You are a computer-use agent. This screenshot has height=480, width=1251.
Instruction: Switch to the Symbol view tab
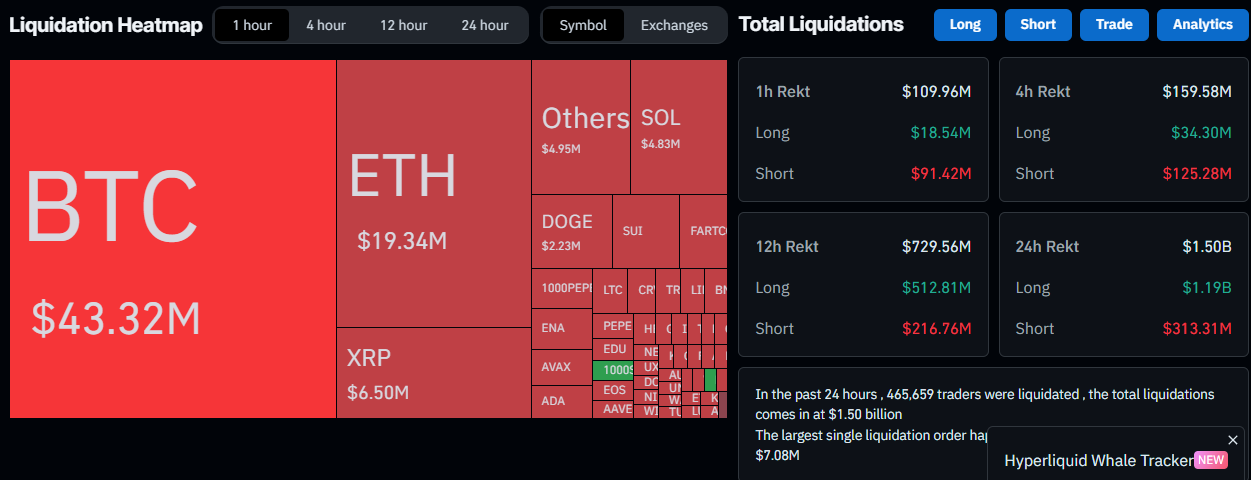(x=583, y=25)
